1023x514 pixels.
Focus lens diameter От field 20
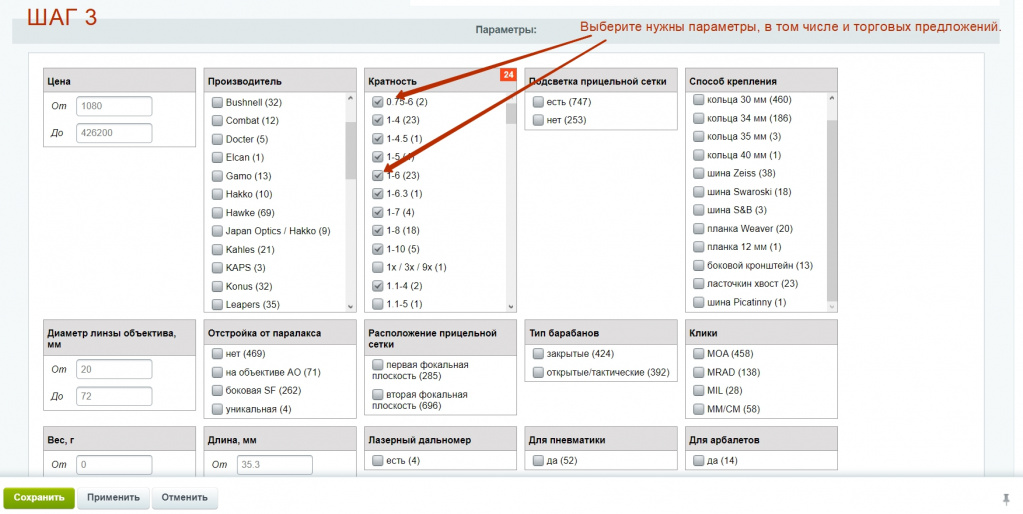tap(114, 369)
